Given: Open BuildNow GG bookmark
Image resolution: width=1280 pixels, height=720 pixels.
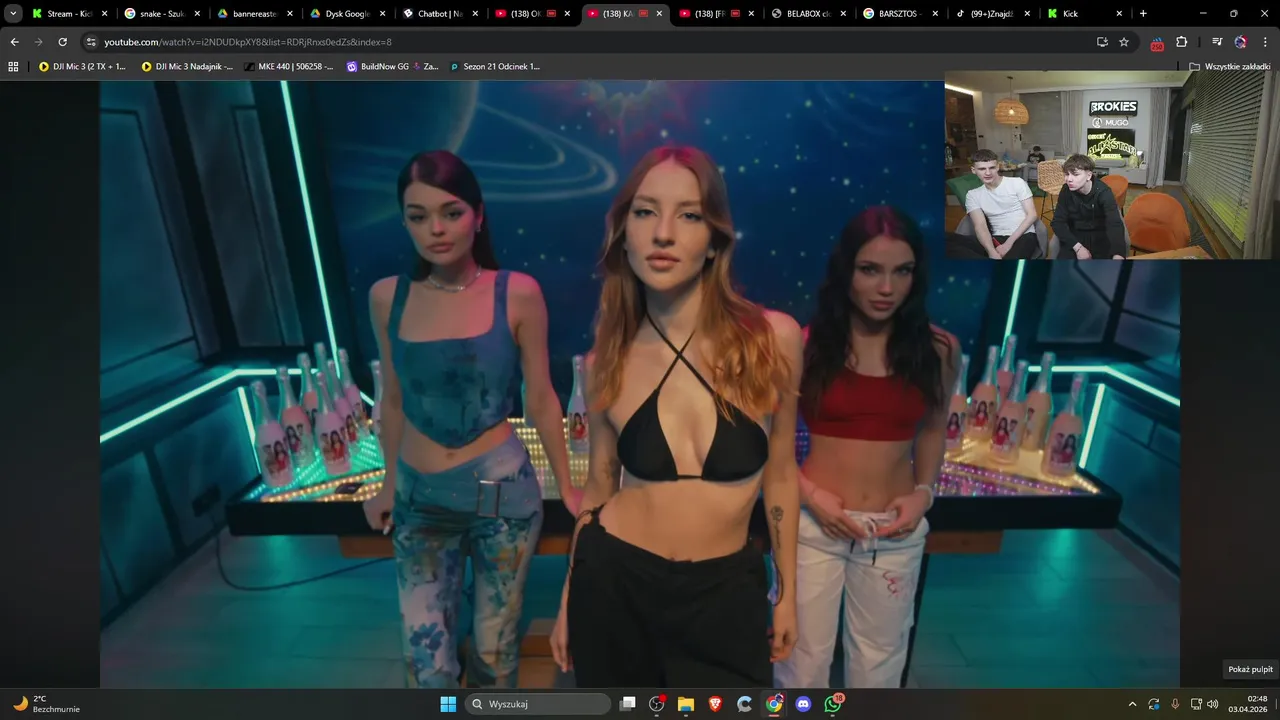Looking at the screenshot, I should coord(392,66).
